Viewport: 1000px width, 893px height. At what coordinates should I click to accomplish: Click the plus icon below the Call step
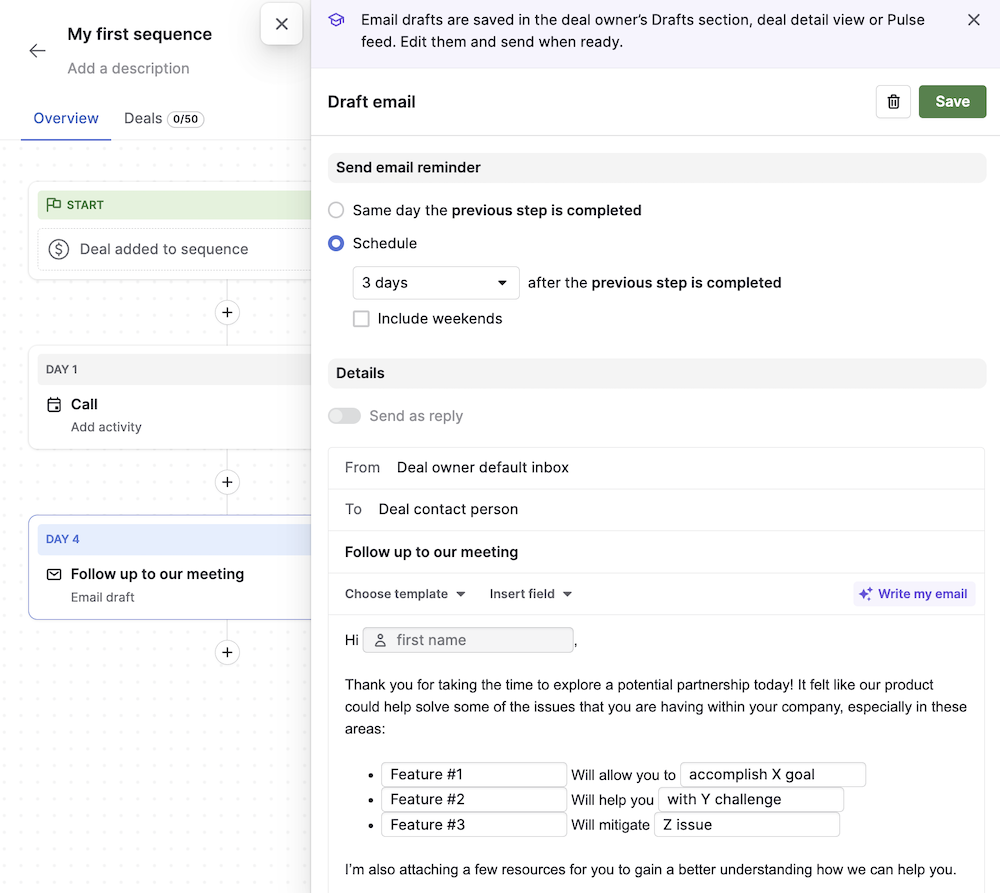227,482
